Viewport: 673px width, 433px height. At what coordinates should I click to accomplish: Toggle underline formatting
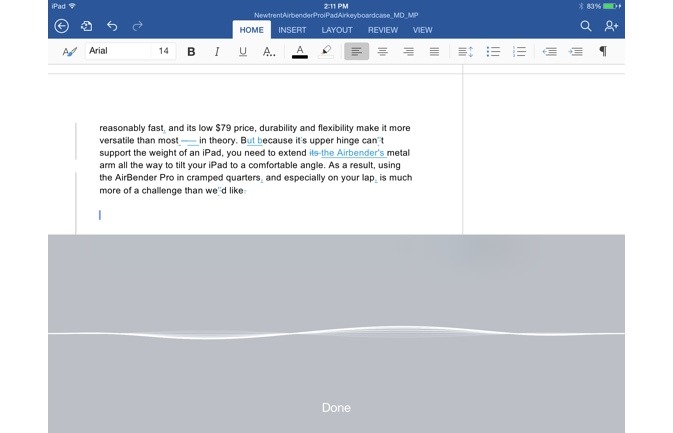click(x=243, y=51)
